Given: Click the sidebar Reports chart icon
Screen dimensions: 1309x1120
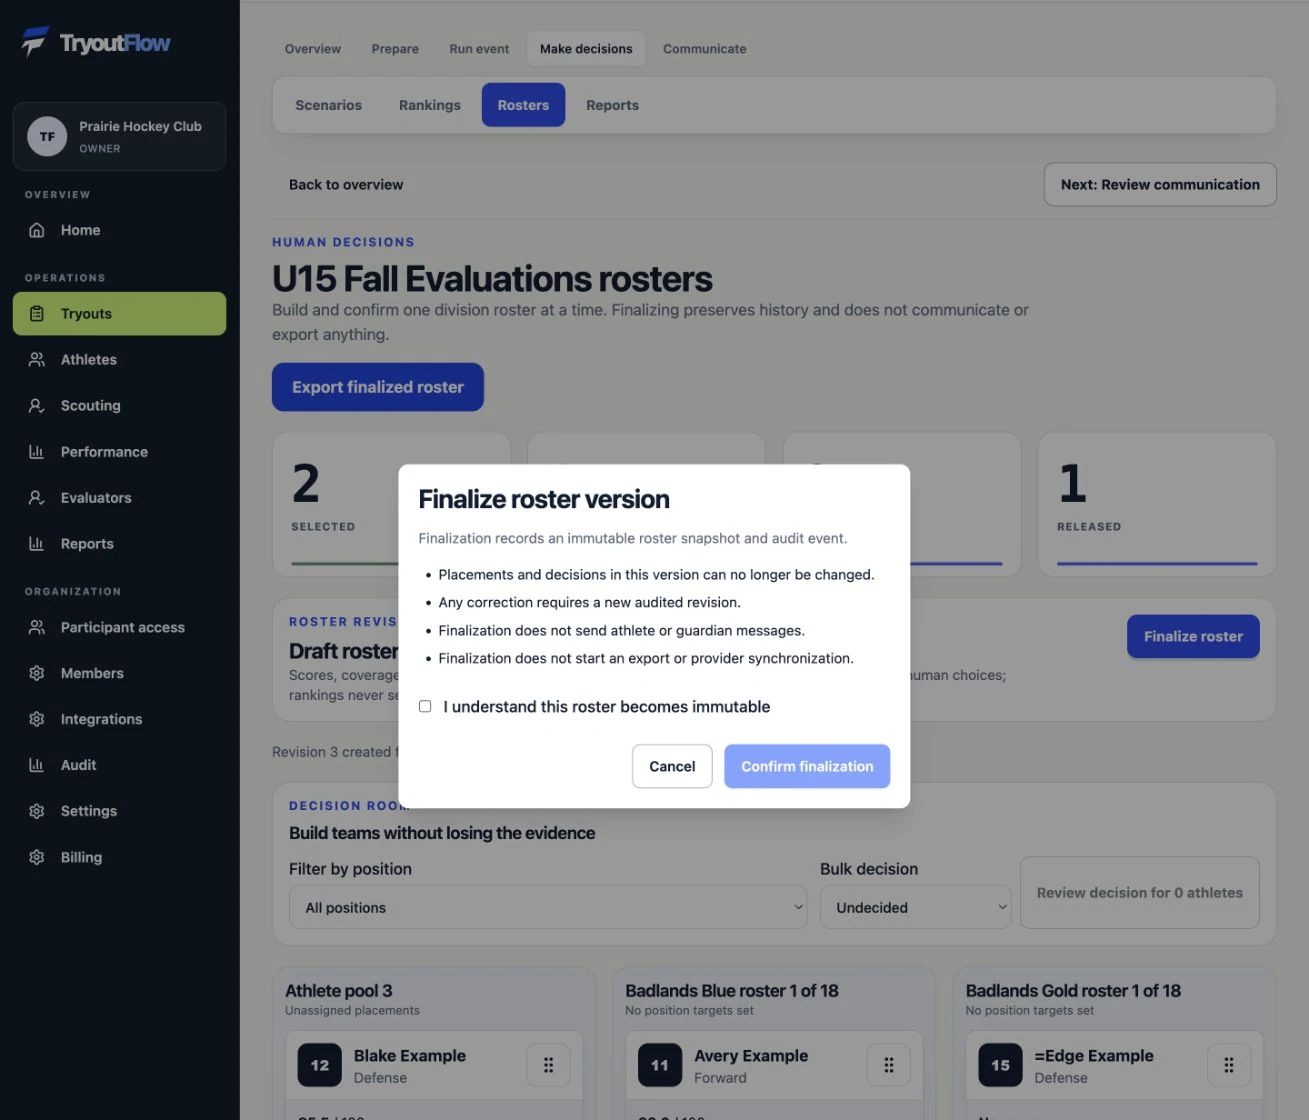Looking at the screenshot, I should [x=37, y=544].
